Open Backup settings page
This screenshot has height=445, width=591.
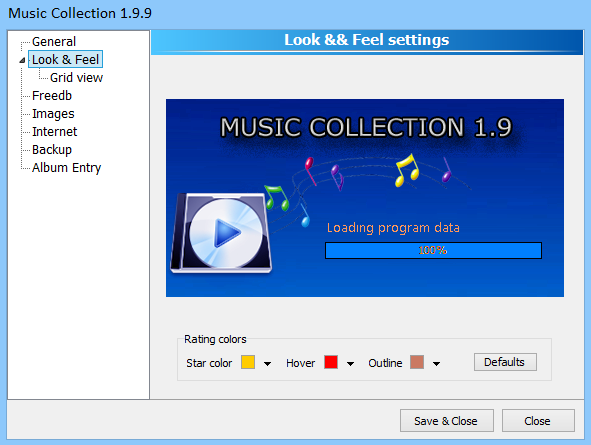tap(52, 150)
